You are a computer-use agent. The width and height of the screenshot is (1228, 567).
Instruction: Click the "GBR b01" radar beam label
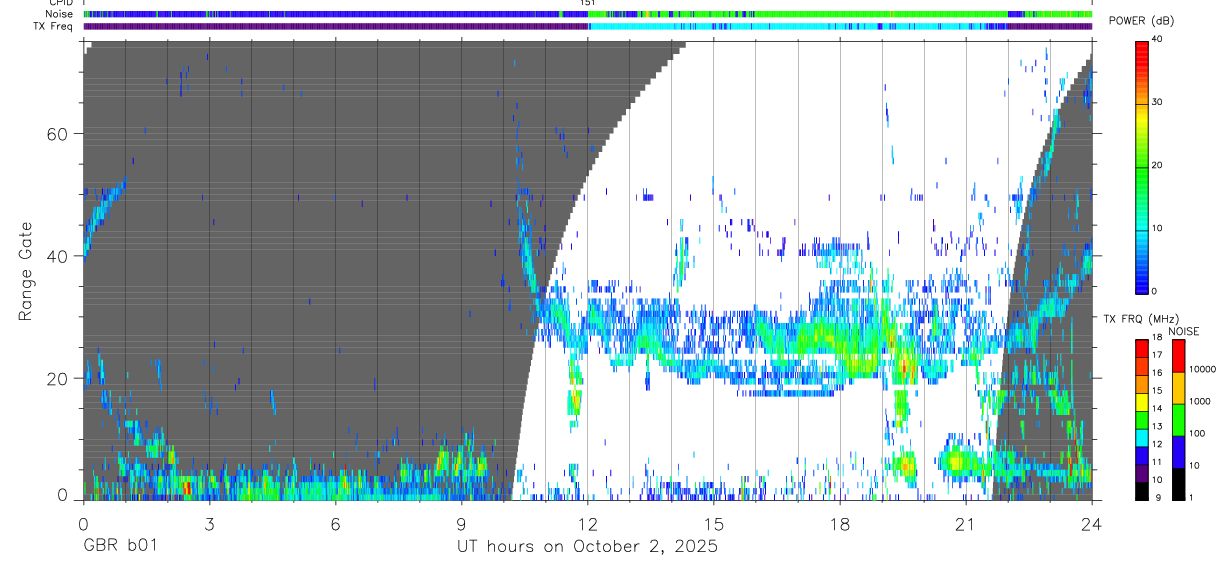[120, 547]
